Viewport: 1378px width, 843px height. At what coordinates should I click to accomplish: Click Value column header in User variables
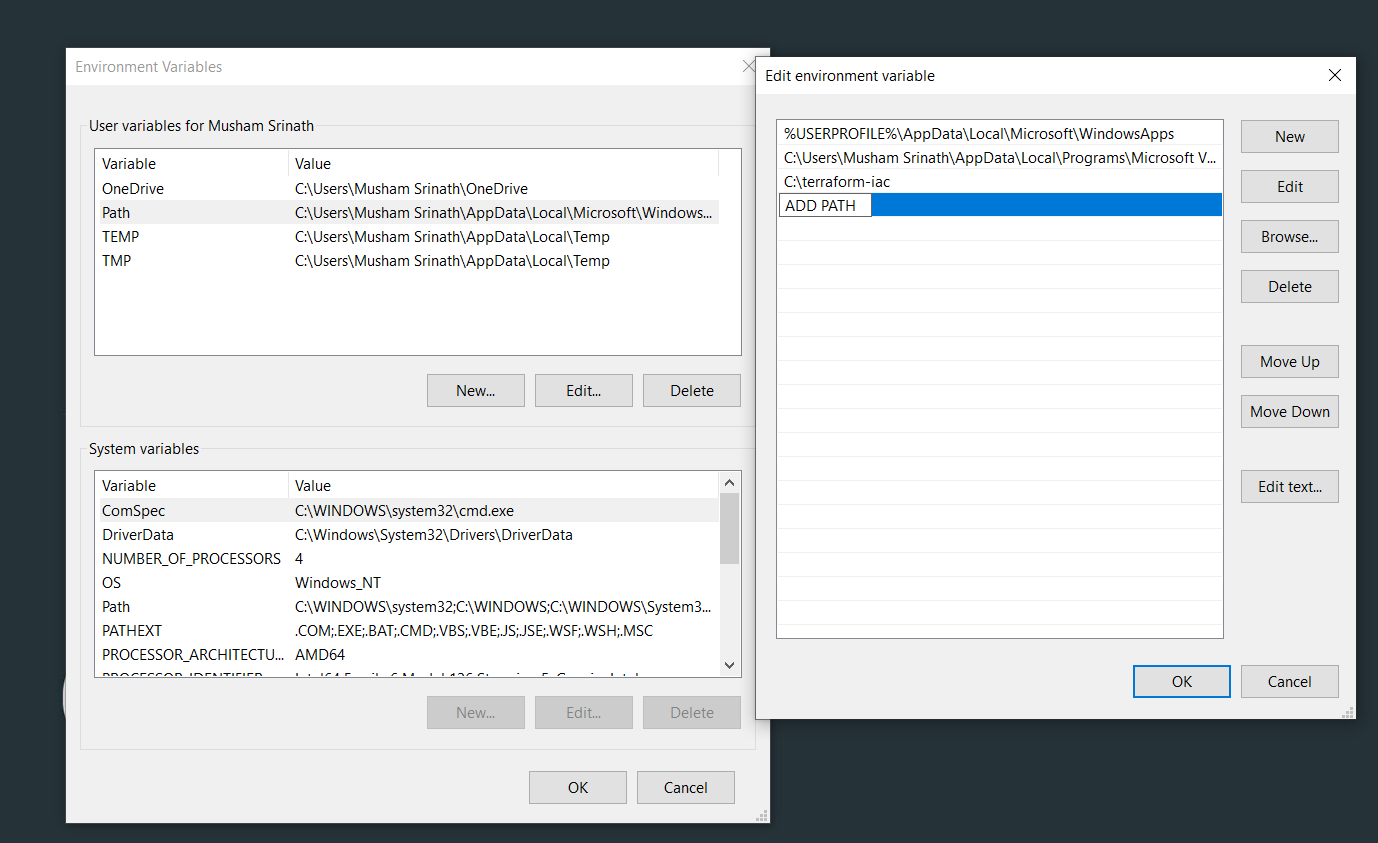(x=503, y=164)
